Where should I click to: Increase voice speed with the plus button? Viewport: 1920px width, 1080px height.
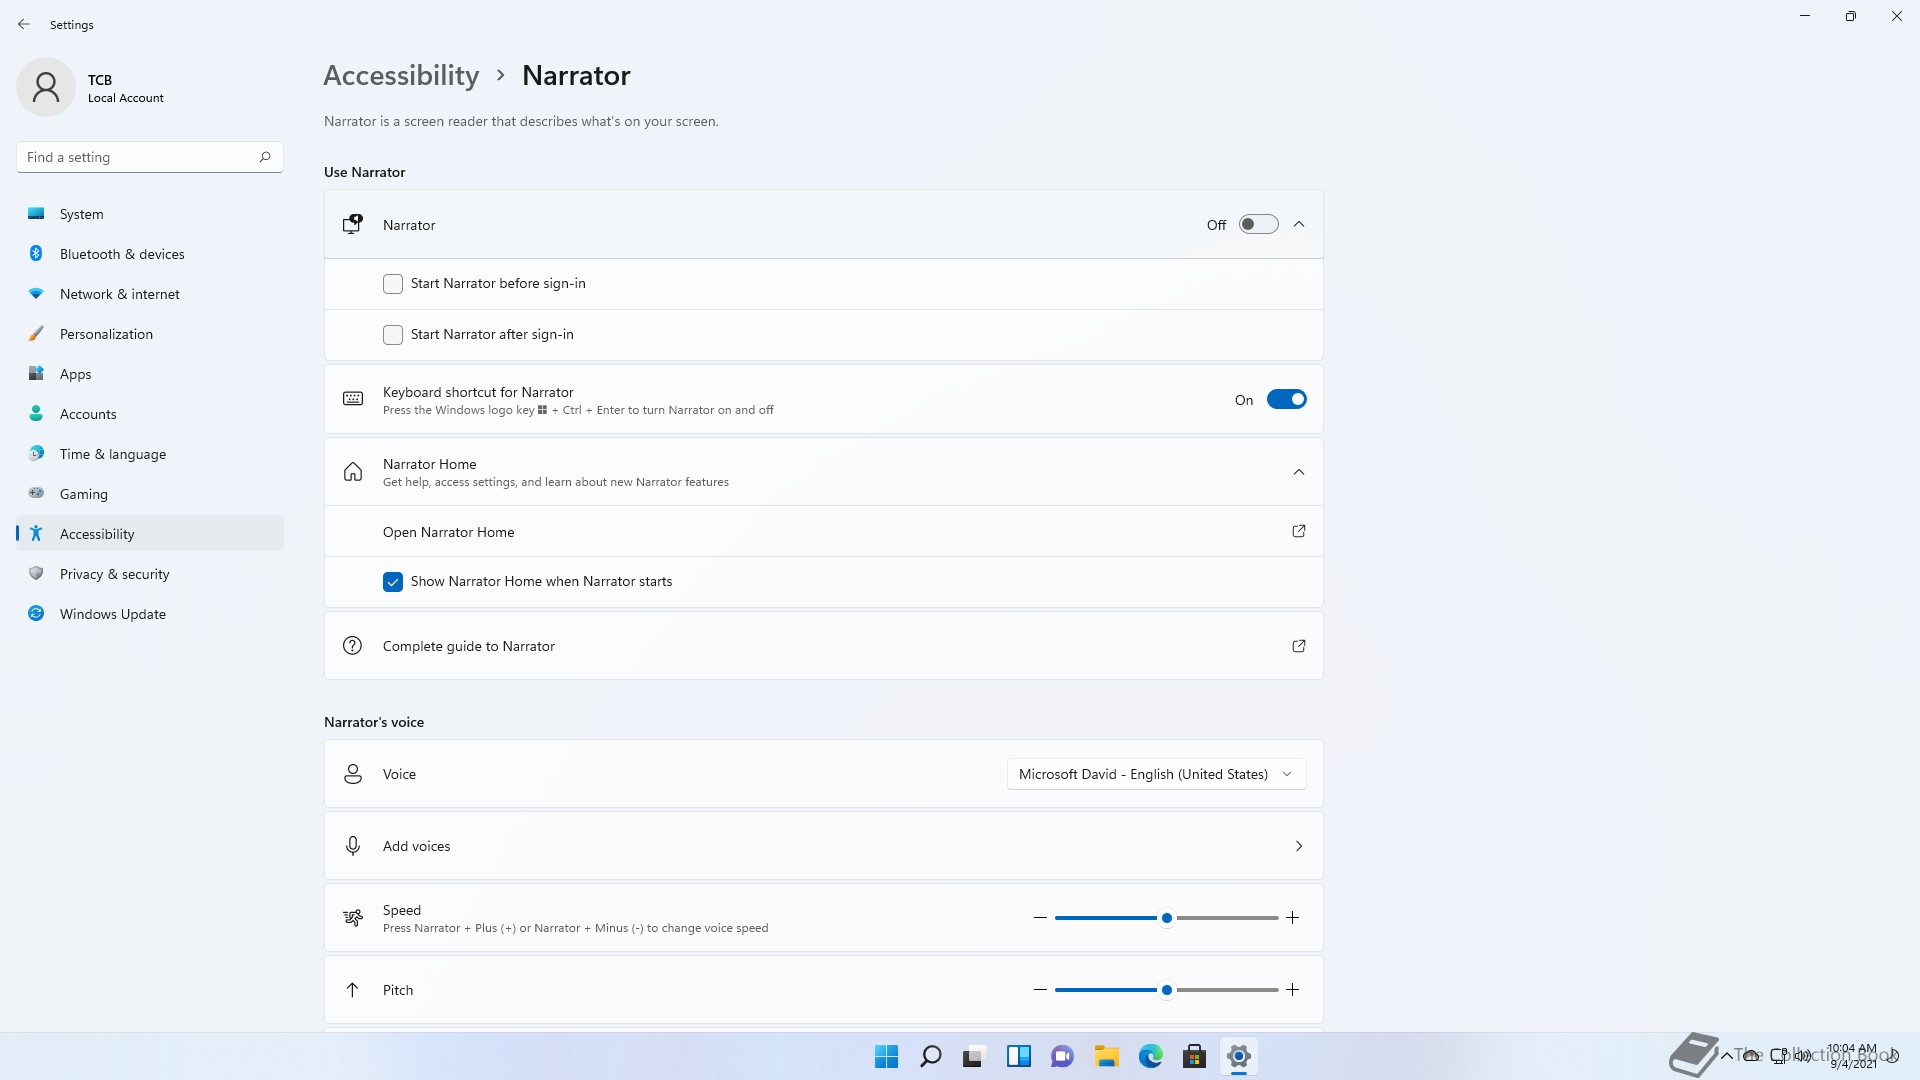coord(1293,918)
